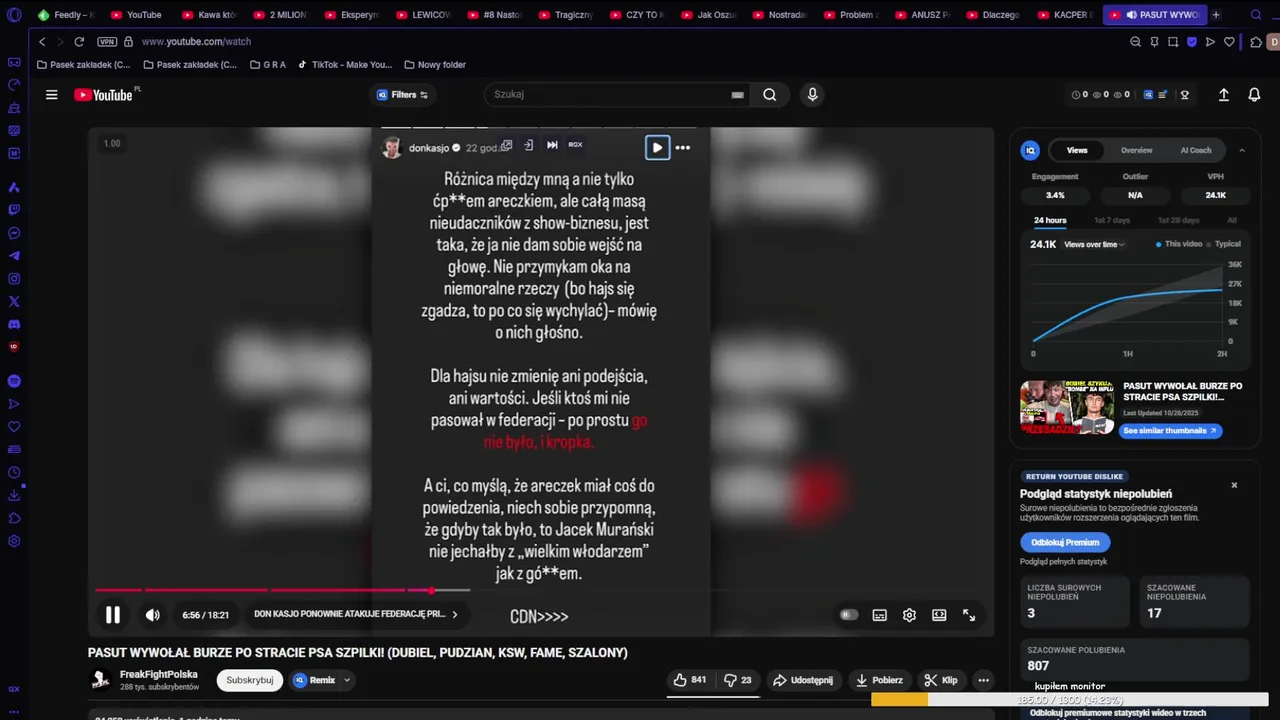
Task: Close the Return YouTube Dislike panel
Action: [1234, 485]
